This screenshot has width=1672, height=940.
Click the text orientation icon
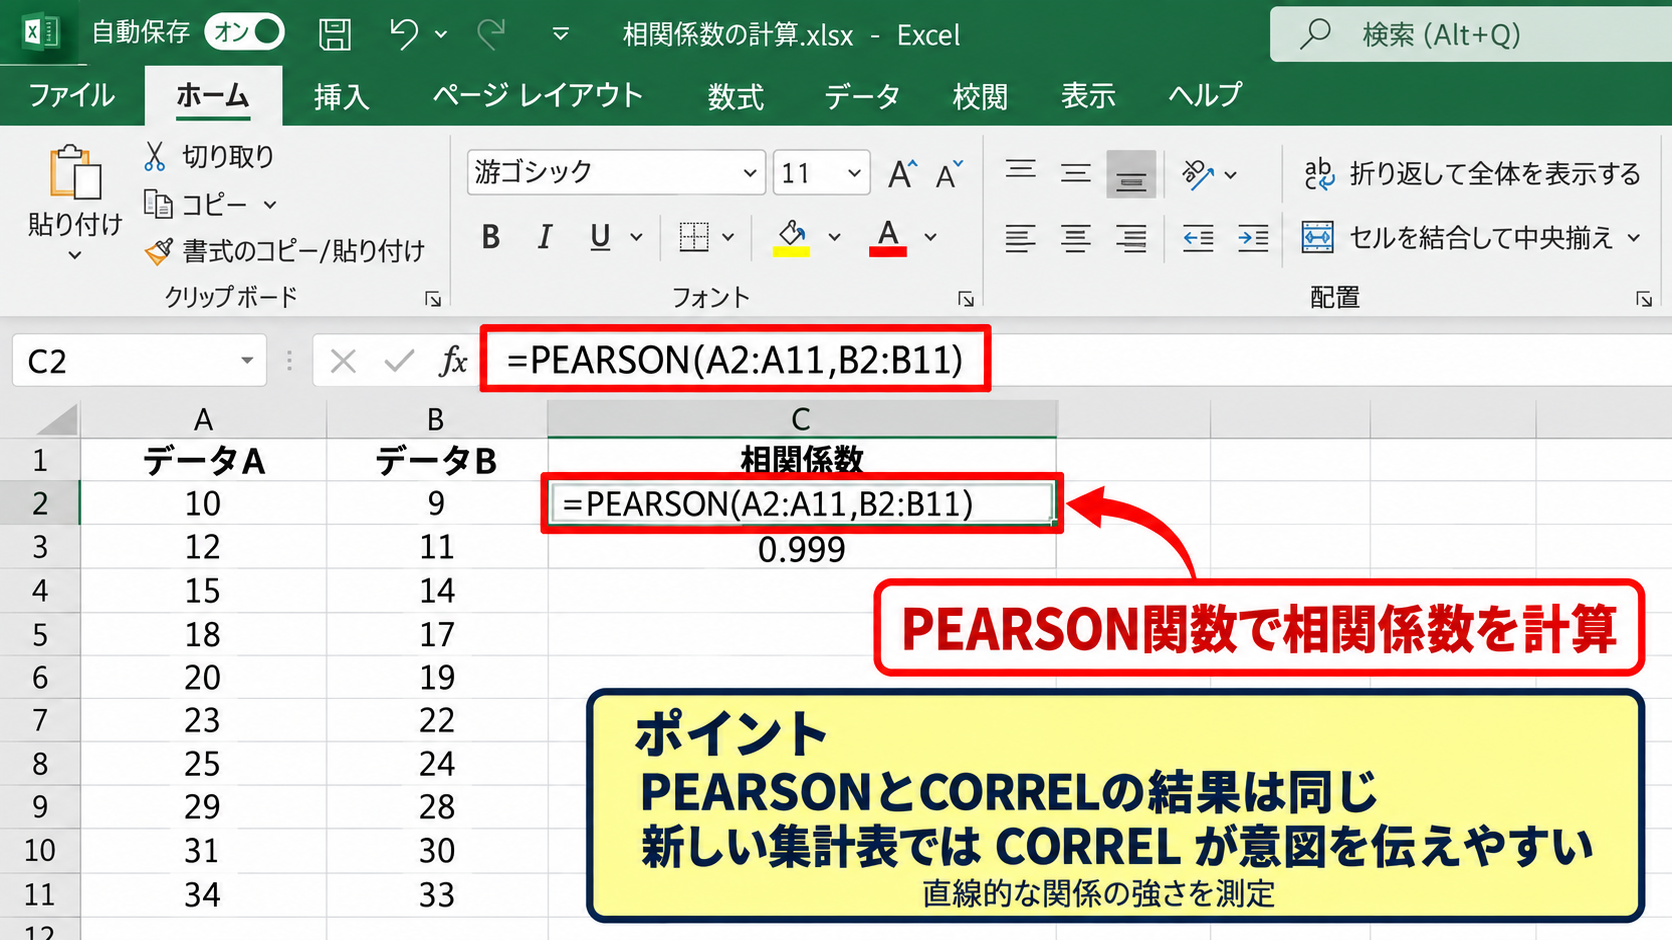pyautogui.click(x=1198, y=174)
